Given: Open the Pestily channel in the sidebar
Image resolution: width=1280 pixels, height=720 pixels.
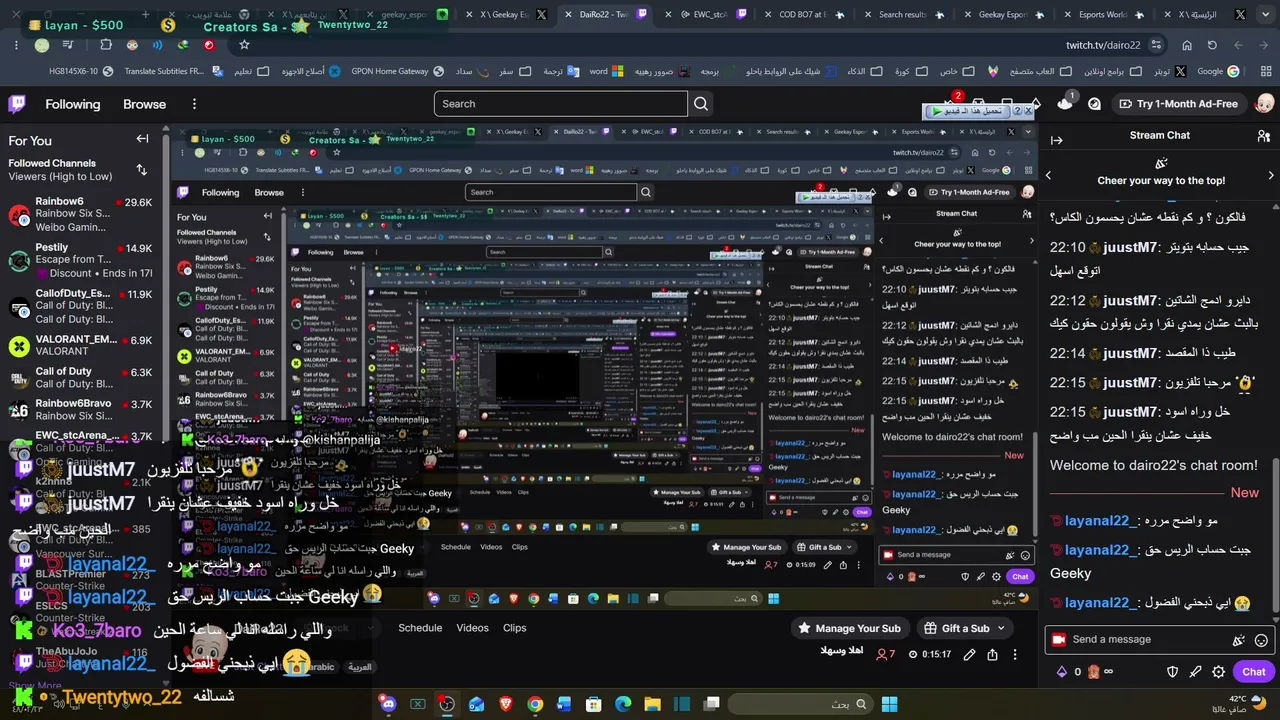Looking at the screenshot, I should pyautogui.click(x=80, y=260).
